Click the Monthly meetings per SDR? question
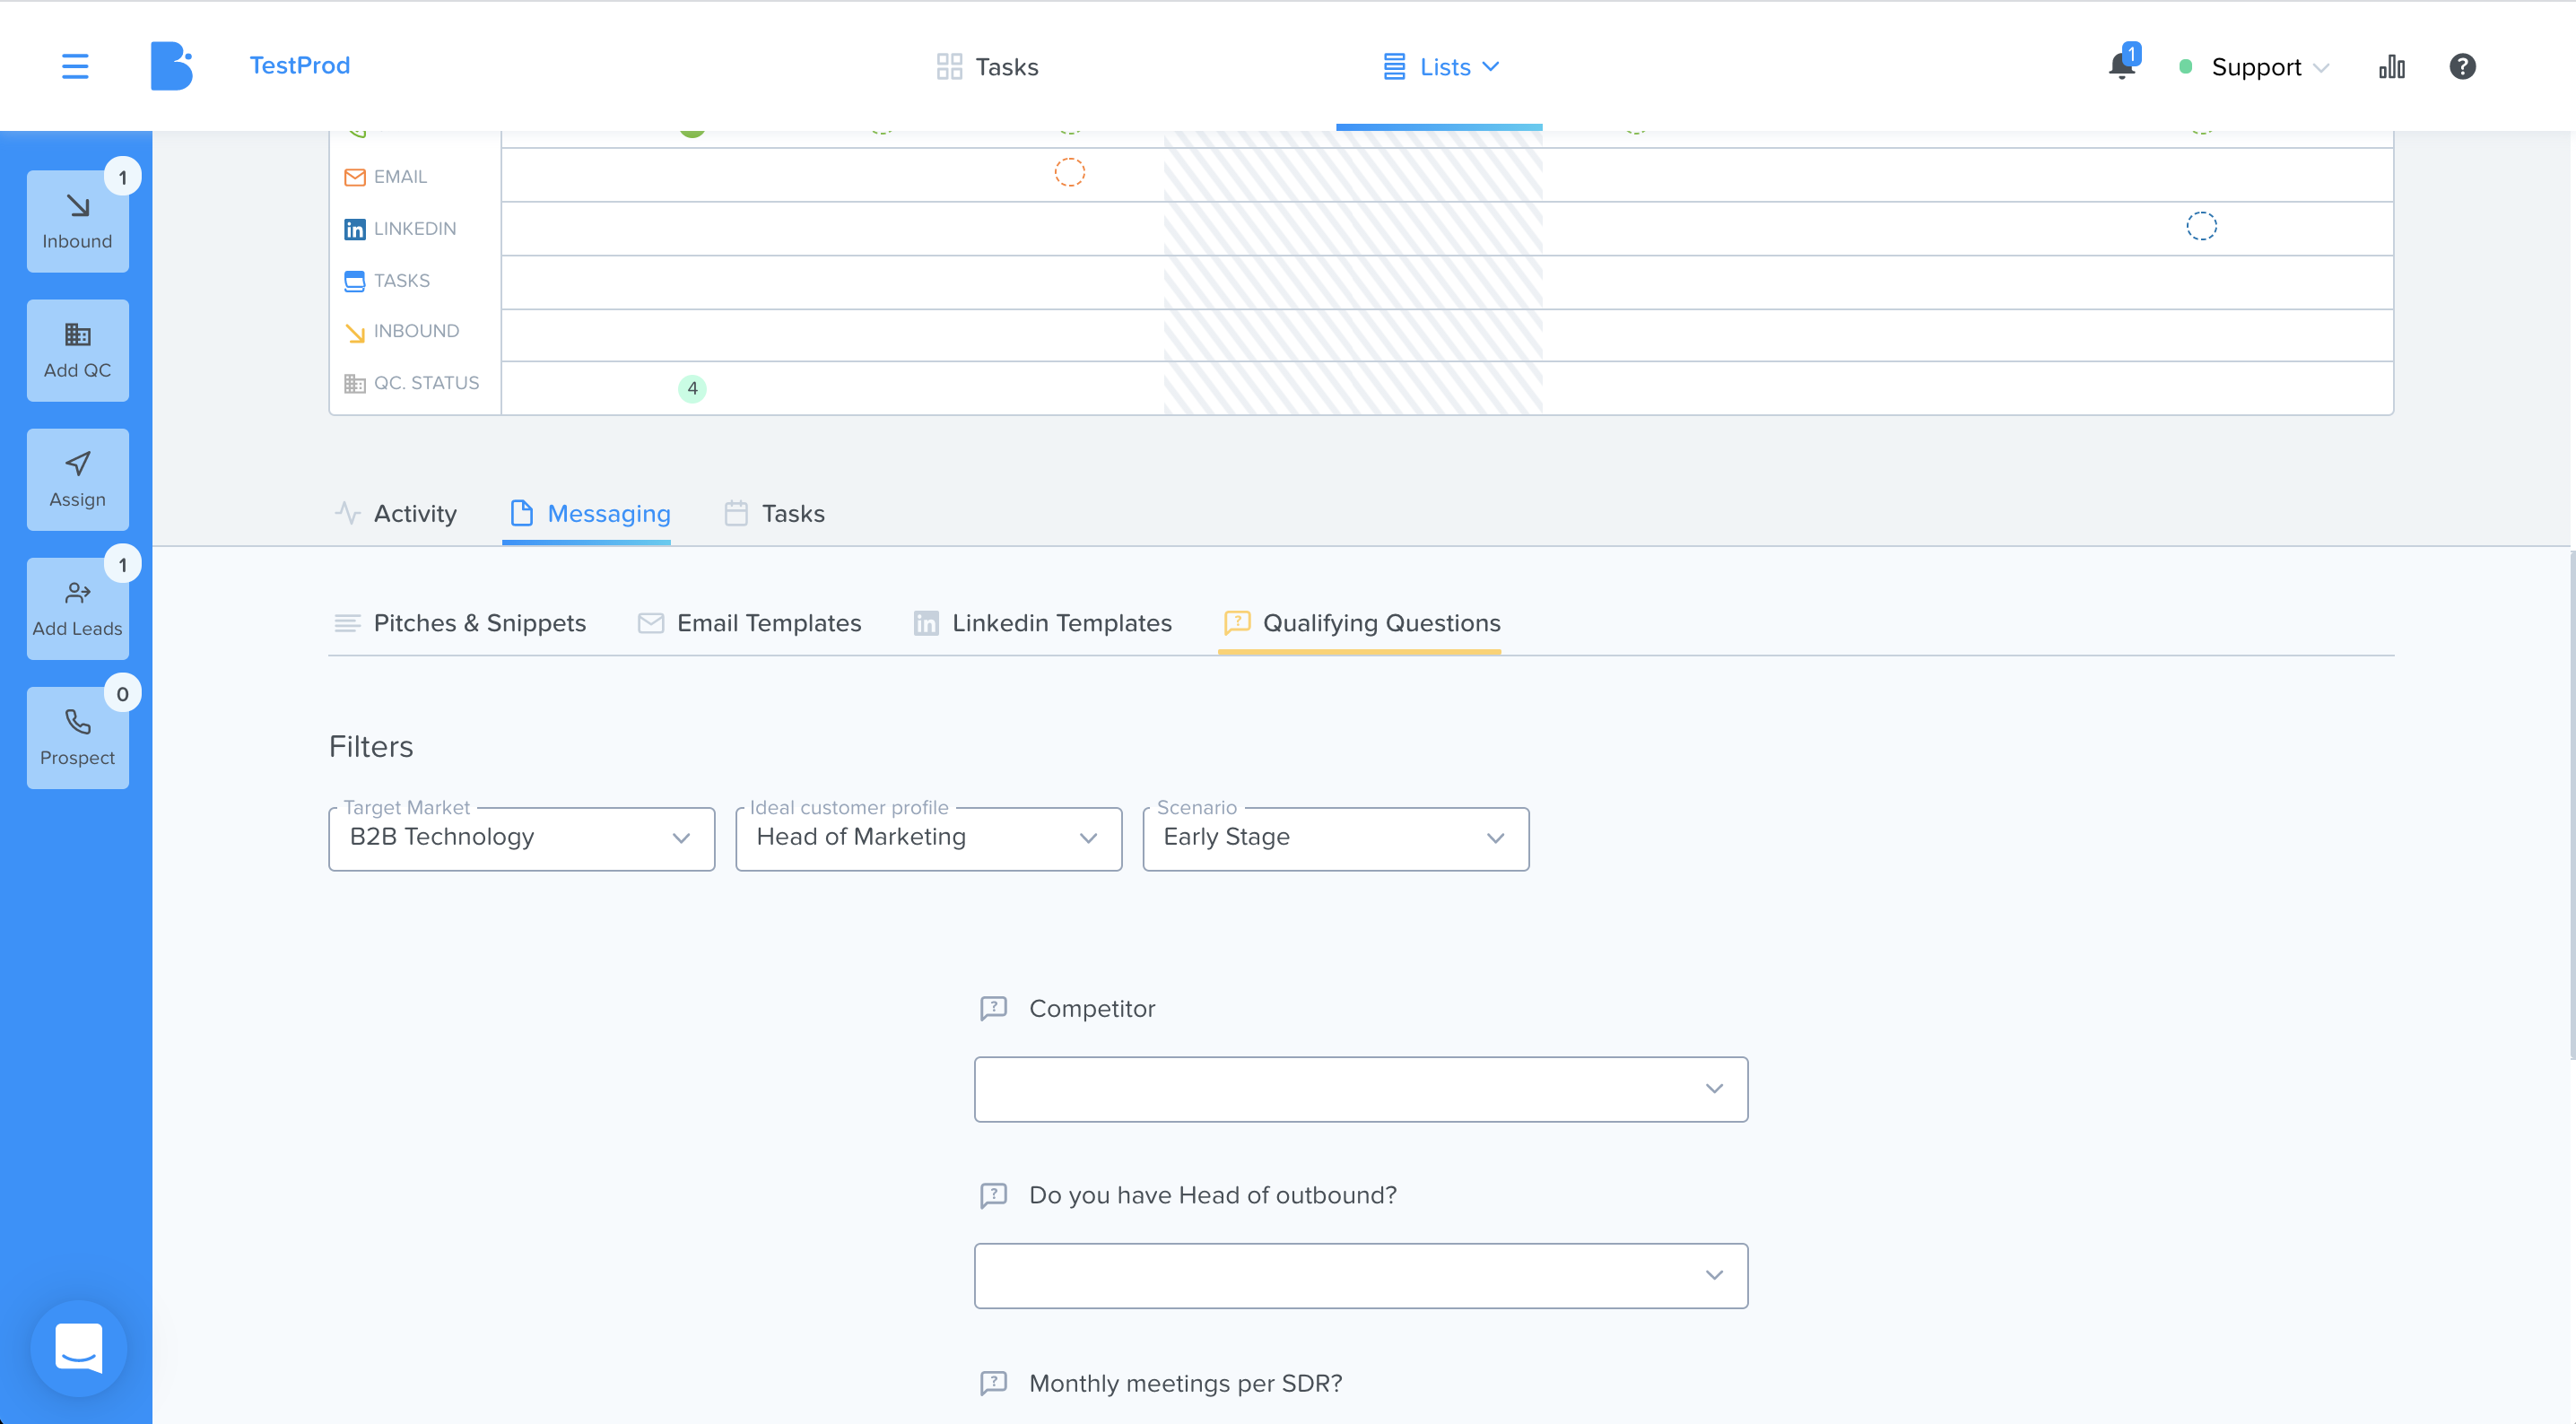Image resolution: width=2576 pixels, height=1424 pixels. [1185, 1383]
